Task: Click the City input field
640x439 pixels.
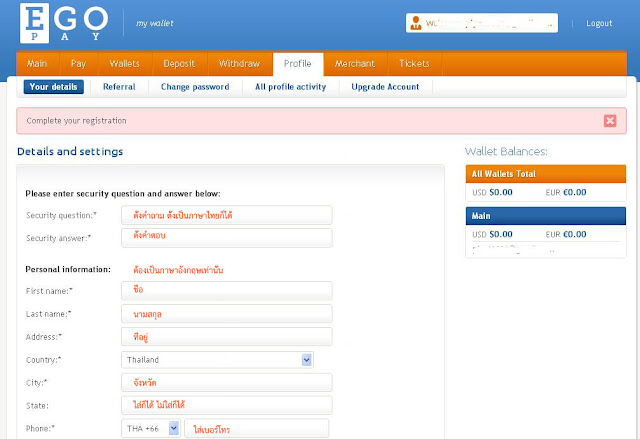Action: pyautogui.click(x=227, y=383)
